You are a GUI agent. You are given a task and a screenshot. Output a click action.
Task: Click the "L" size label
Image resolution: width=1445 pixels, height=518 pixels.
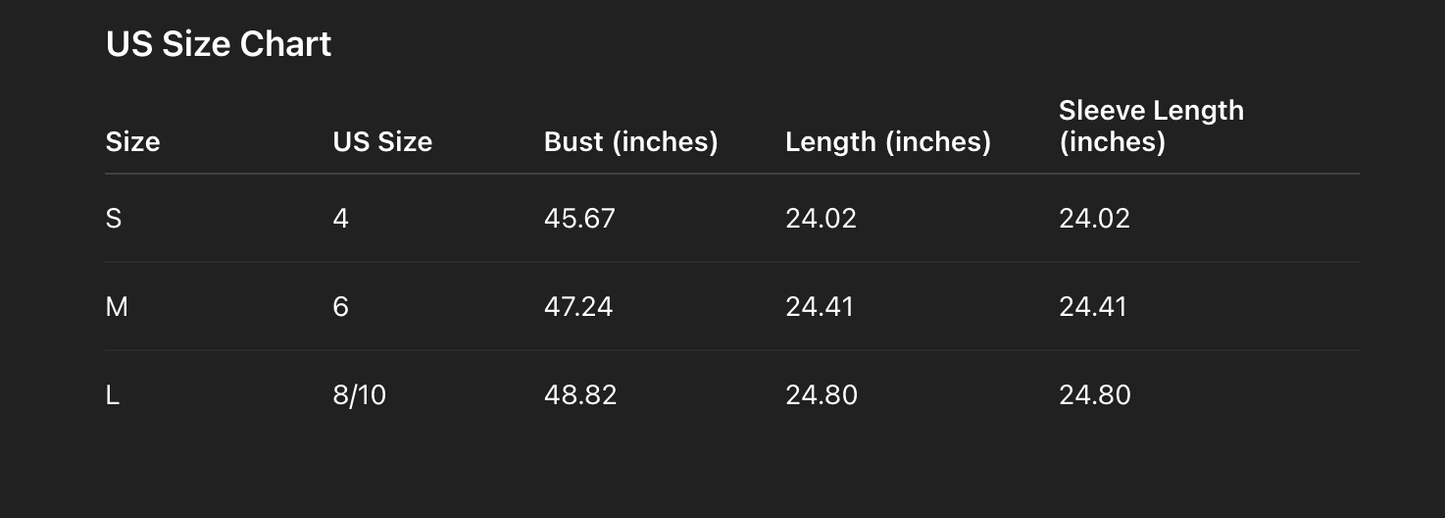(x=113, y=395)
